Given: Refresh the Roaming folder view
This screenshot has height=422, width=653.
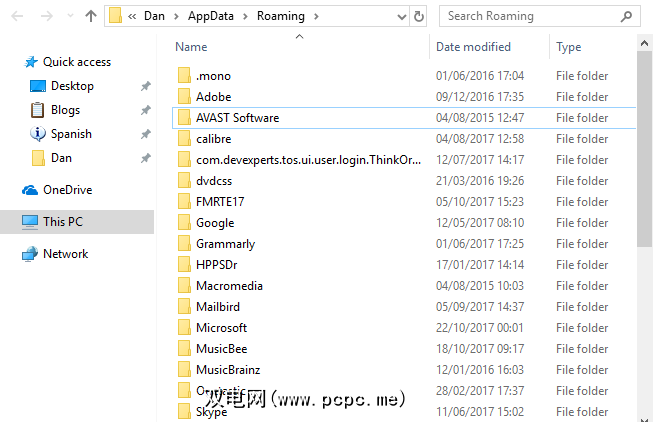Looking at the screenshot, I should pos(419,17).
